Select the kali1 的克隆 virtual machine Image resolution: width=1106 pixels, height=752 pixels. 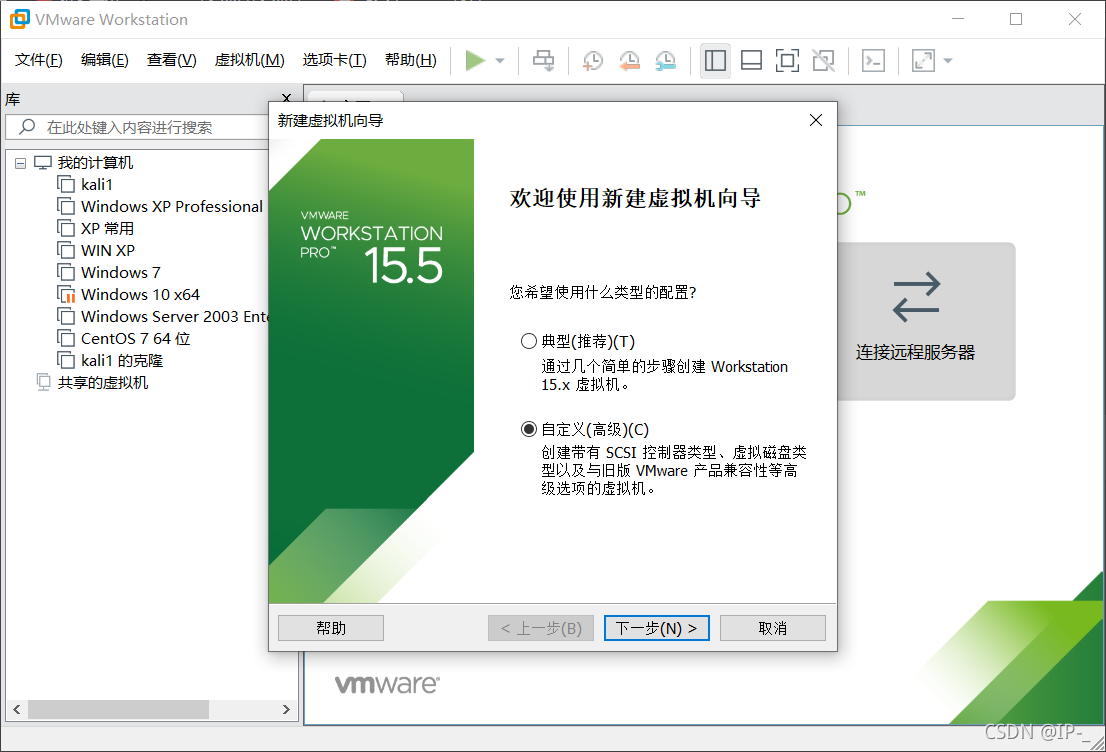pyautogui.click(x=122, y=360)
